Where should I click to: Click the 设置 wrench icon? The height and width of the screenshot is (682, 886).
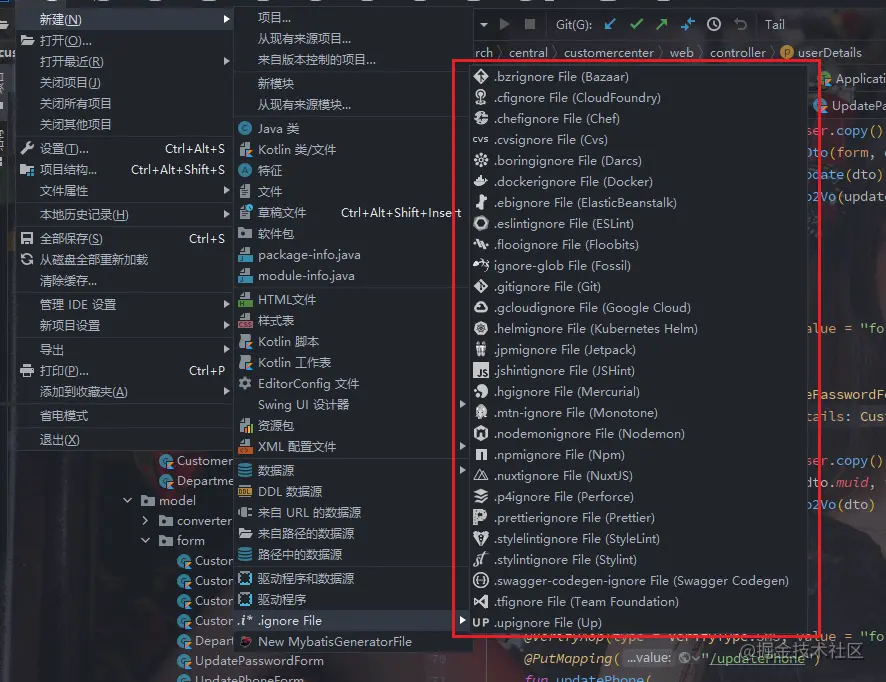click(27, 149)
